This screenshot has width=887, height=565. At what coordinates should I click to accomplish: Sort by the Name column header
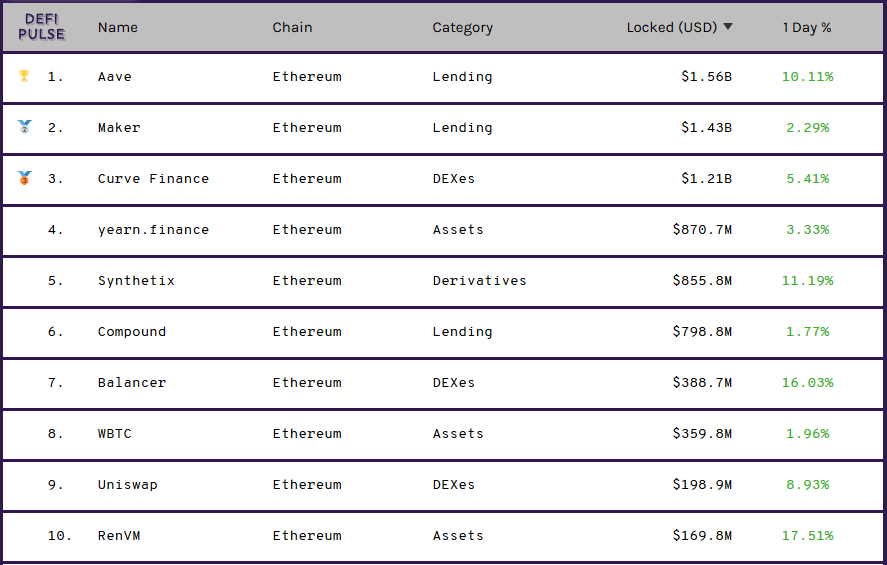point(118,27)
